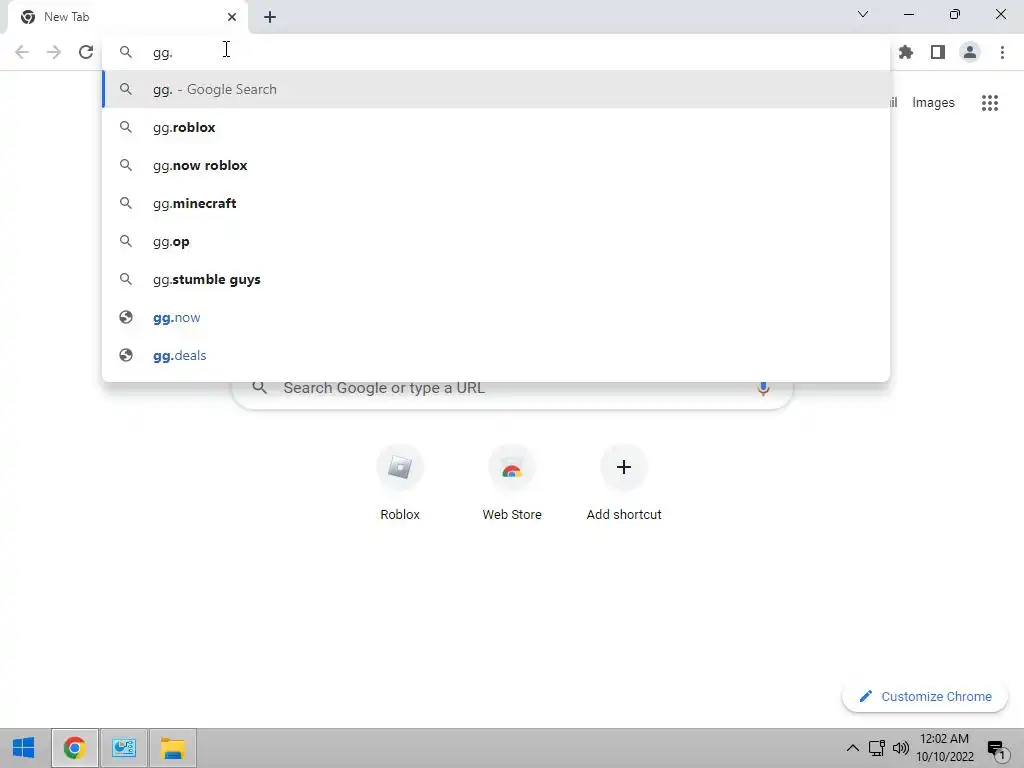
Task: Click the globe icon beside gg.now
Action: (126, 317)
